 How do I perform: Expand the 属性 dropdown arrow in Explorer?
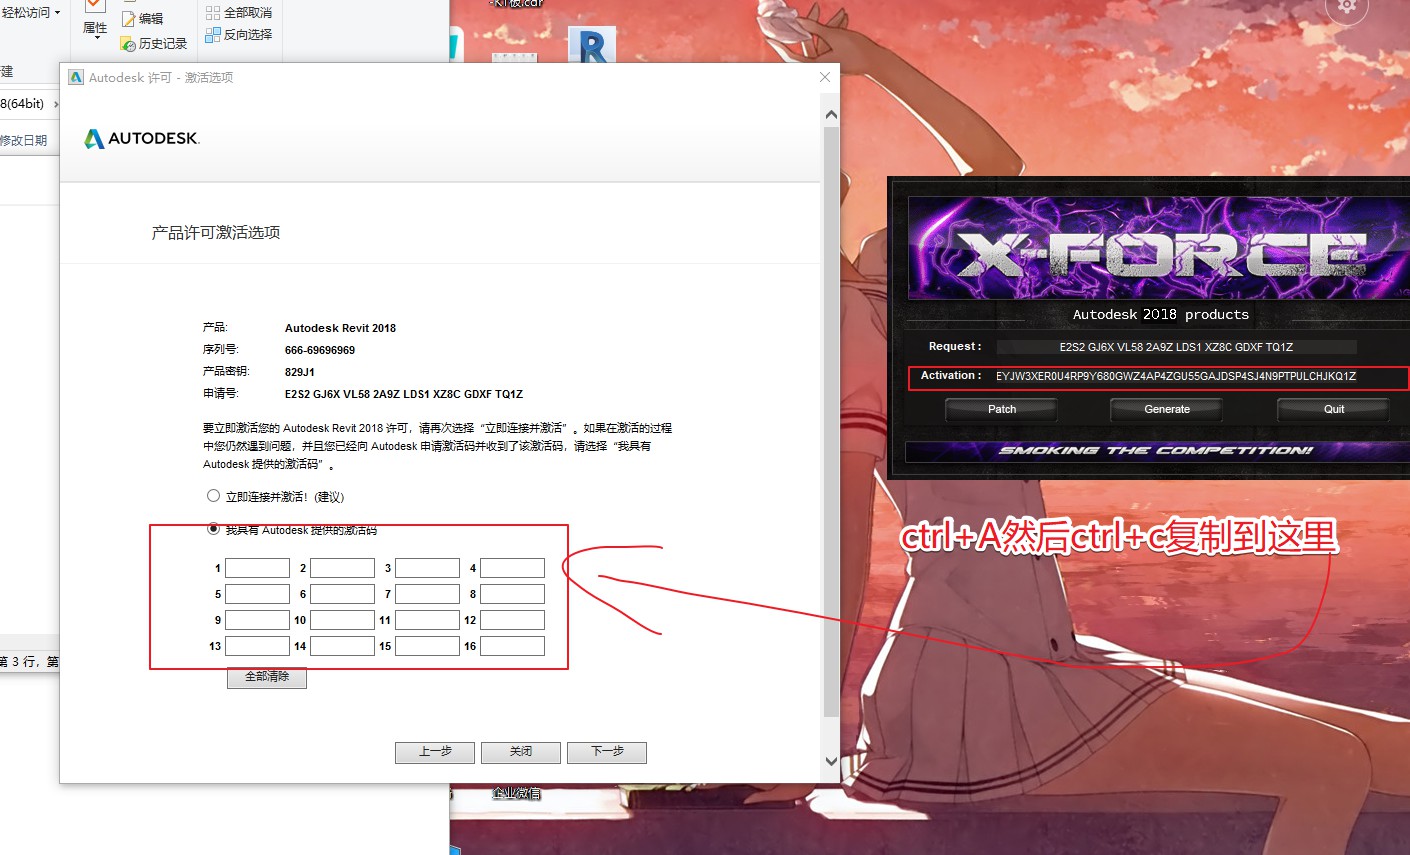pyautogui.click(x=95, y=39)
